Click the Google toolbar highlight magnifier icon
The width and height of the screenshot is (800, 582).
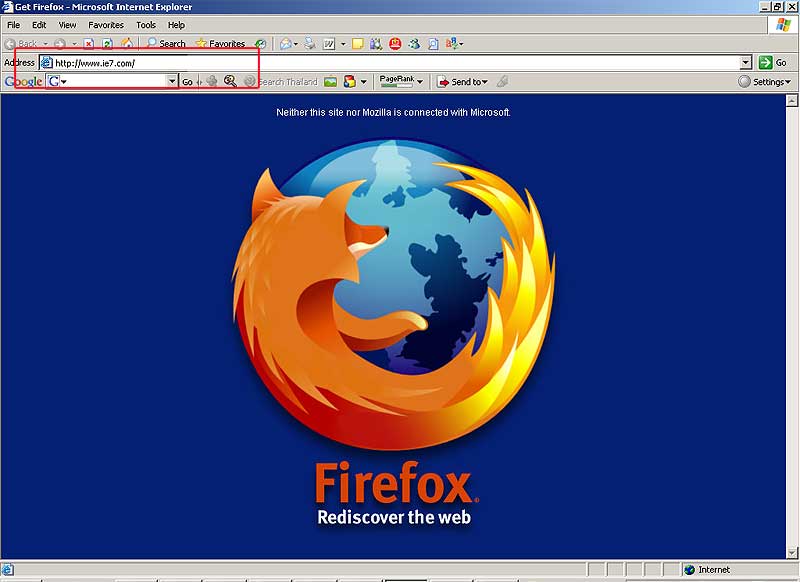coord(230,82)
